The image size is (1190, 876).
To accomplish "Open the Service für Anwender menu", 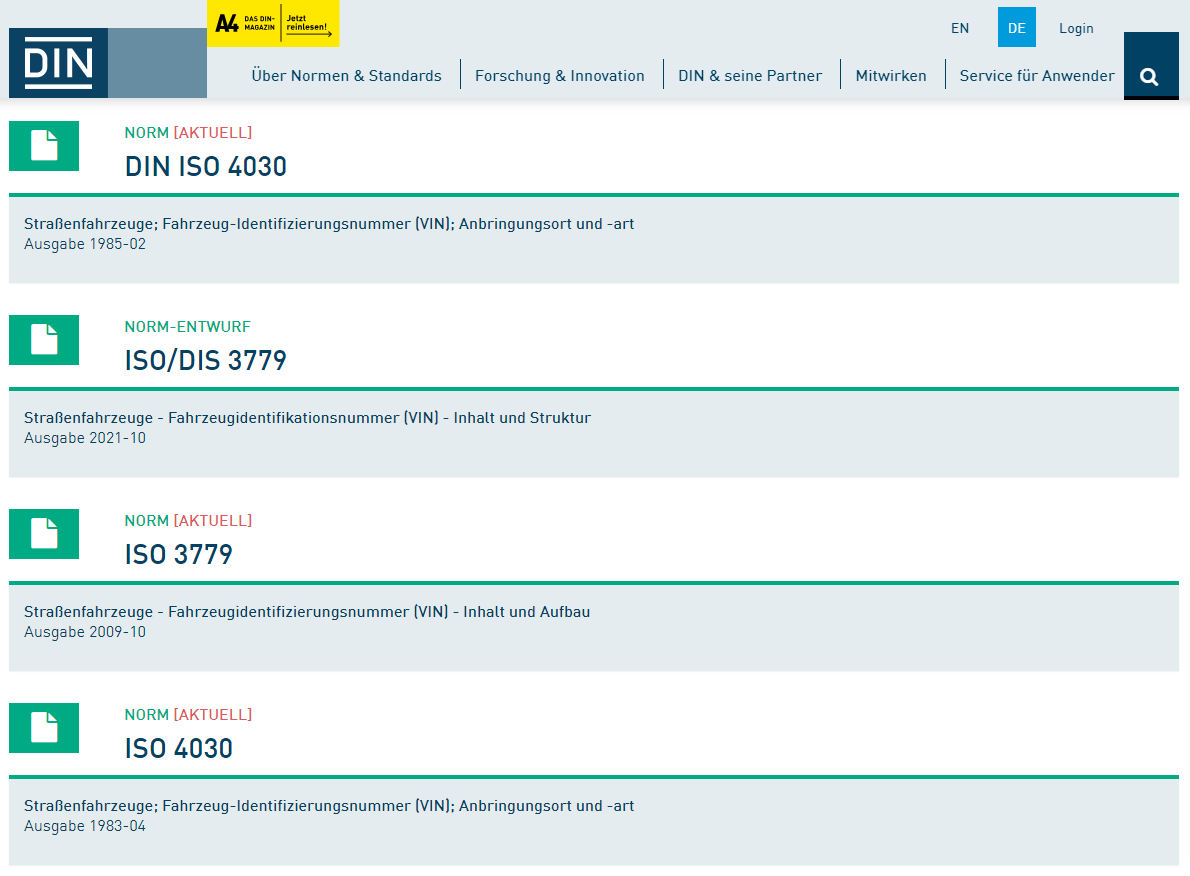I will pyautogui.click(x=1037, y=75).
